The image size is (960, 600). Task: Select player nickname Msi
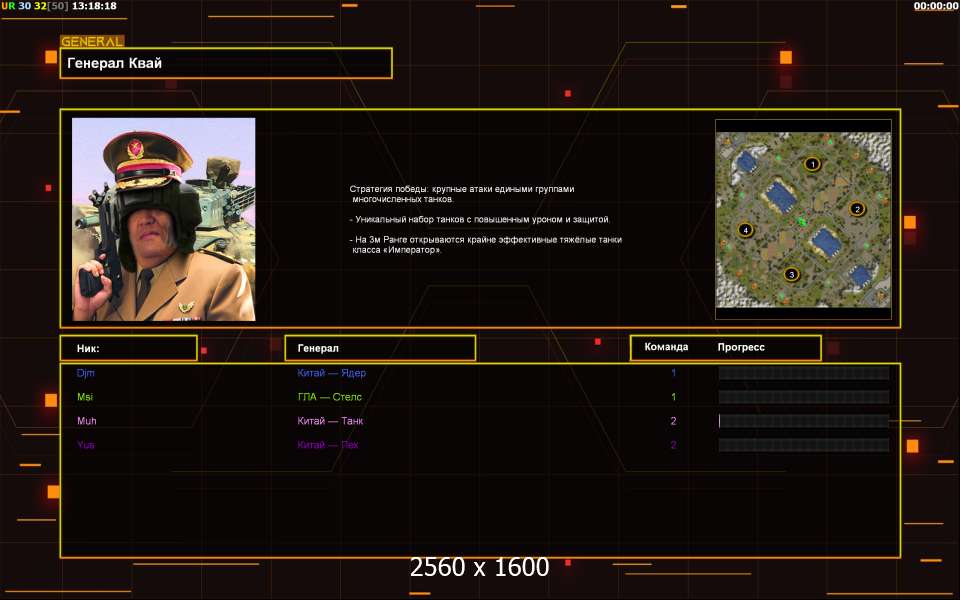pos(85,397)
